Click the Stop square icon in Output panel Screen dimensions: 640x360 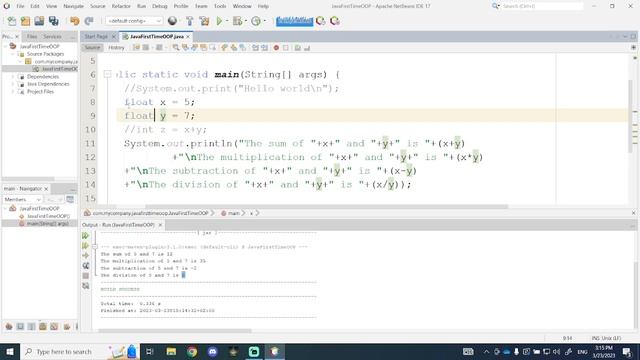click(x=85, y=276)
